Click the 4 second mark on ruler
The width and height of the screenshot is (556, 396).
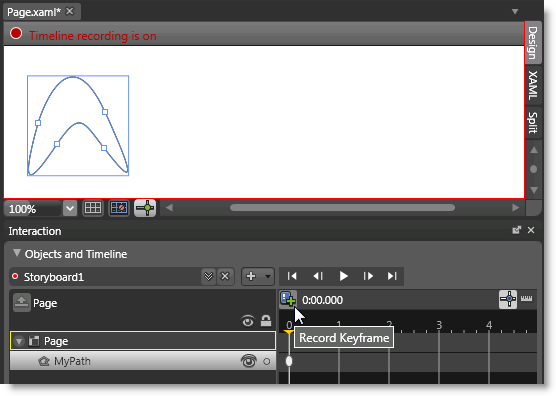[x=489, y=325]
